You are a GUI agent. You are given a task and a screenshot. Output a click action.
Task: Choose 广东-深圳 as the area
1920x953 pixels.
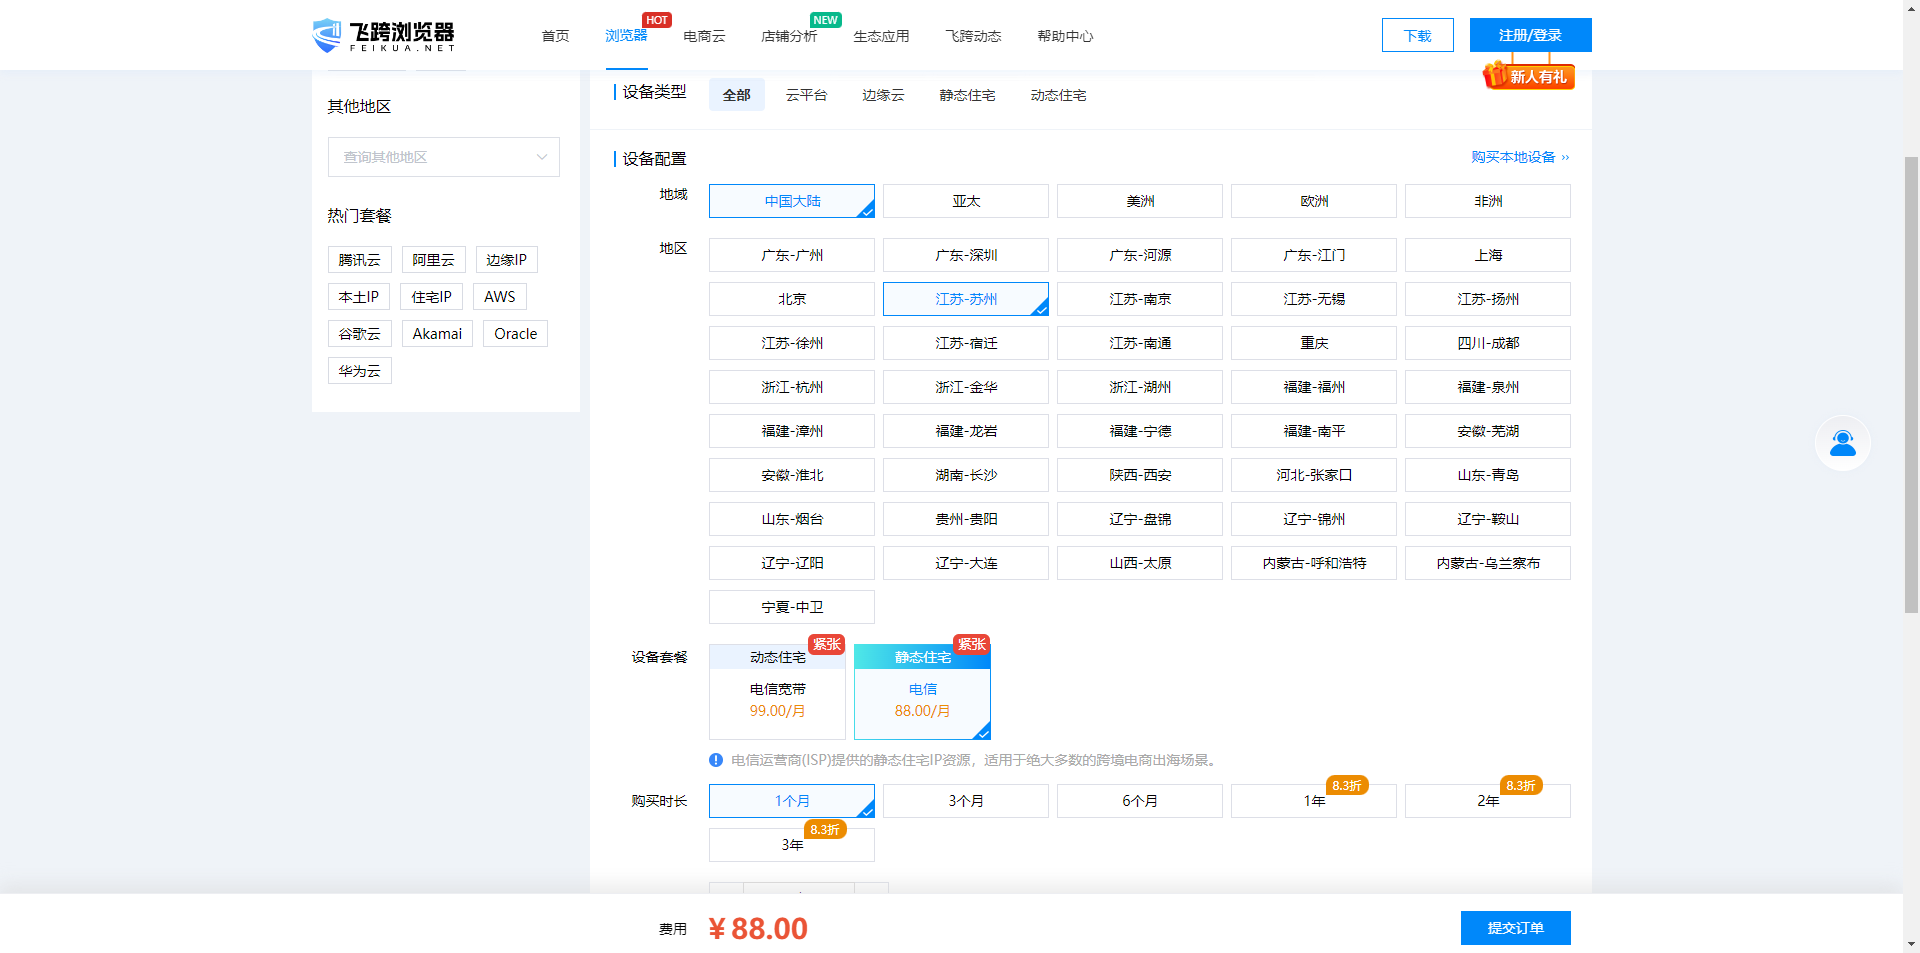pyautogui.click(x=965, y=255)
